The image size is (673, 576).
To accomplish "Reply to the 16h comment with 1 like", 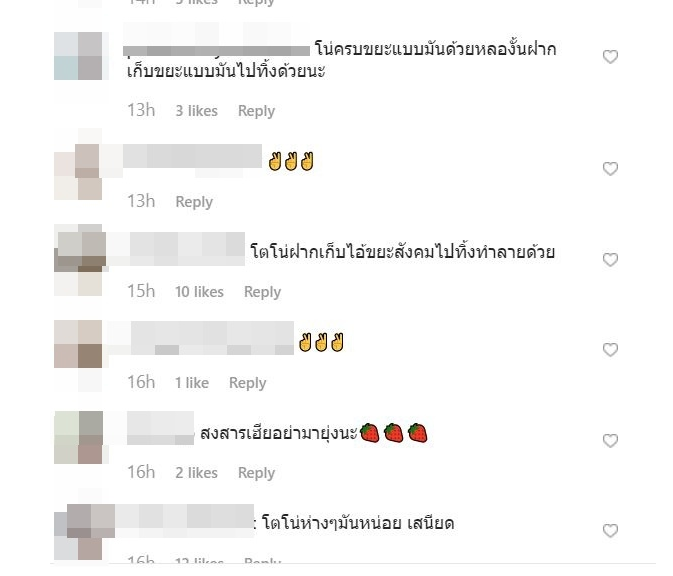I will pyautogui.click(x=248, y=383).
